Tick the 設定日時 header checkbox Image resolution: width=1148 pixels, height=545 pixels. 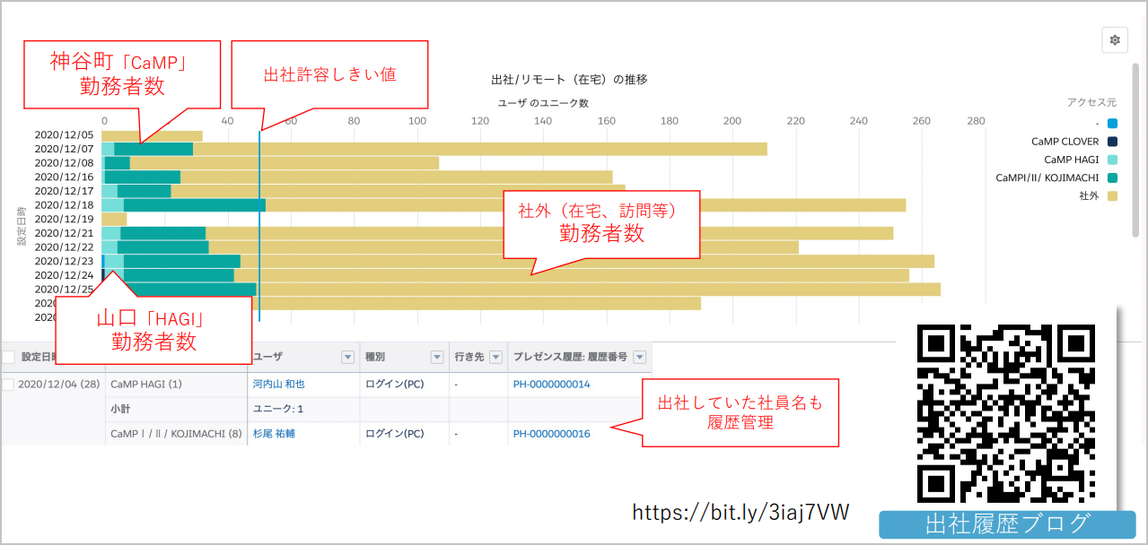(9, 357)
